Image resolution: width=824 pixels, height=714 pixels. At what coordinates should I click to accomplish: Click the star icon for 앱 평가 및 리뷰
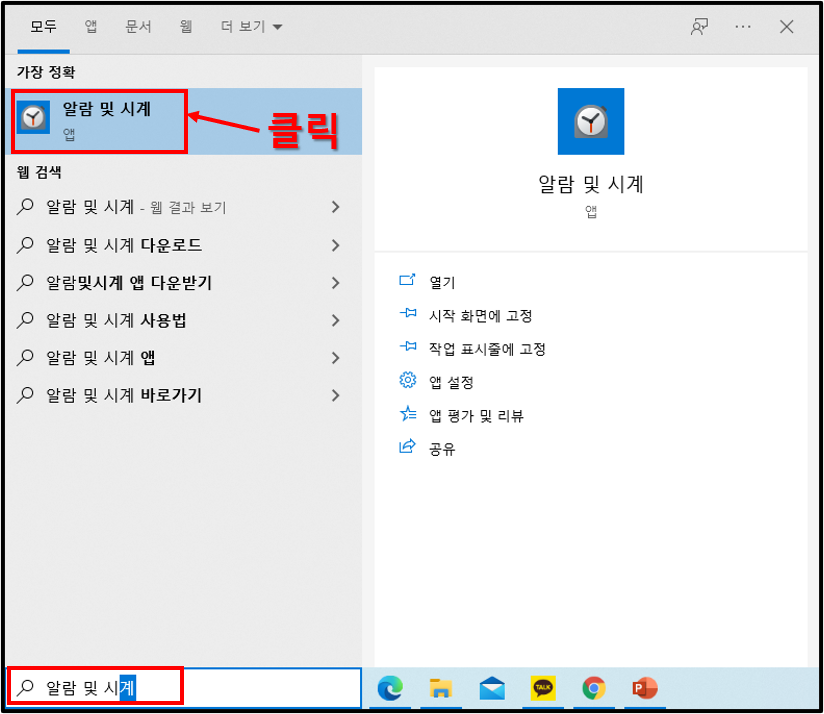[408, 413]
